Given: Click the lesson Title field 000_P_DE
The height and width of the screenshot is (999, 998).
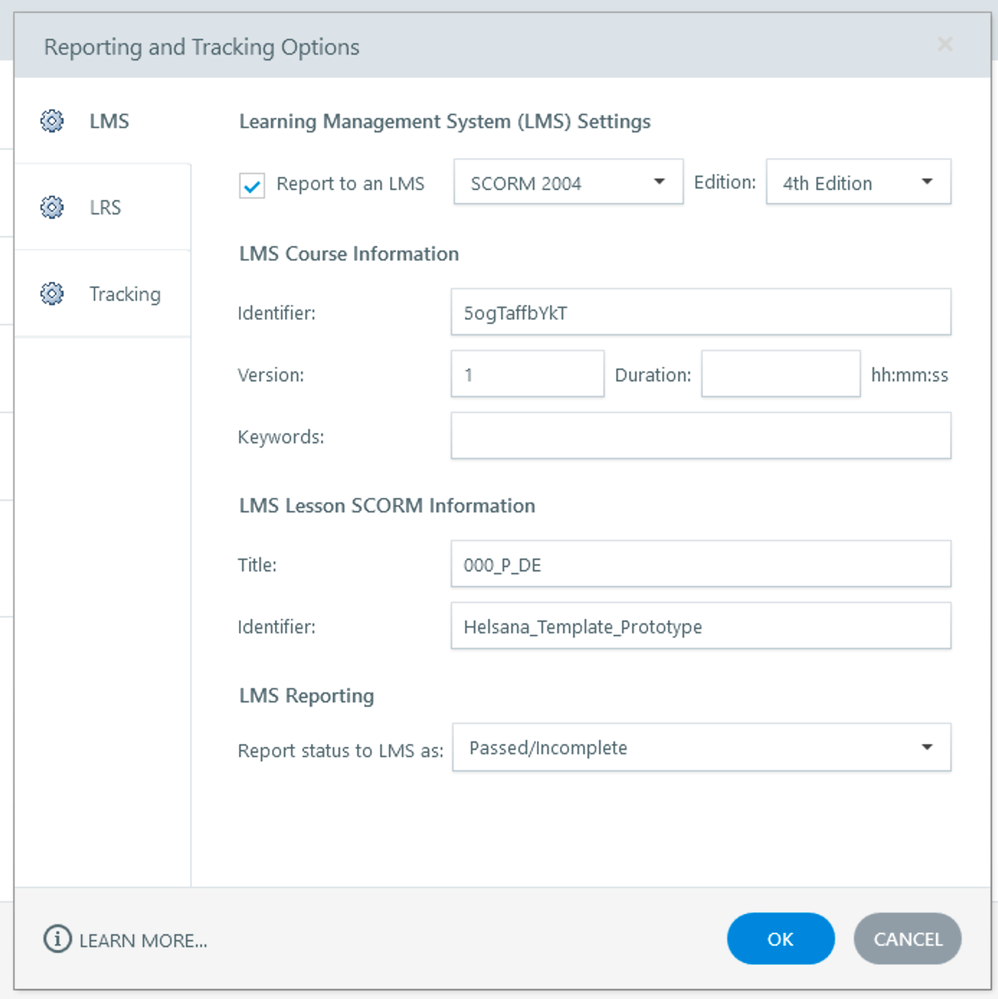Looking at the screenshot, I should (700, 565).
